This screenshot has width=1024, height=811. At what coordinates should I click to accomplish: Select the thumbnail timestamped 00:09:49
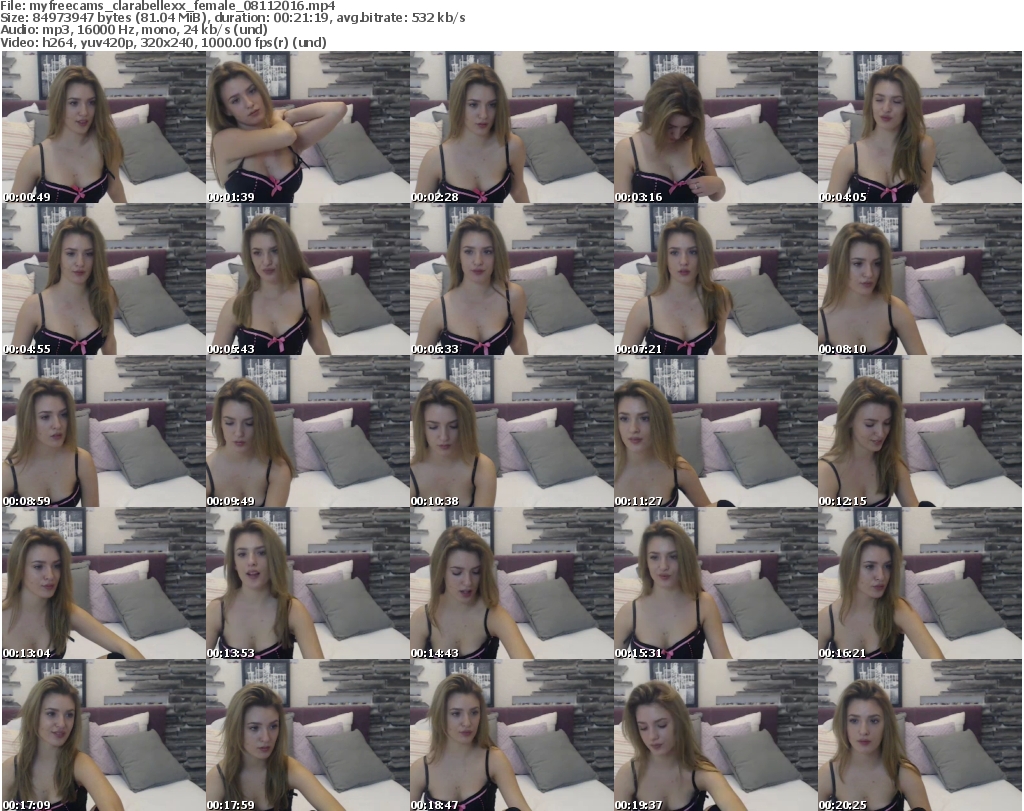[x=308, y=431]
